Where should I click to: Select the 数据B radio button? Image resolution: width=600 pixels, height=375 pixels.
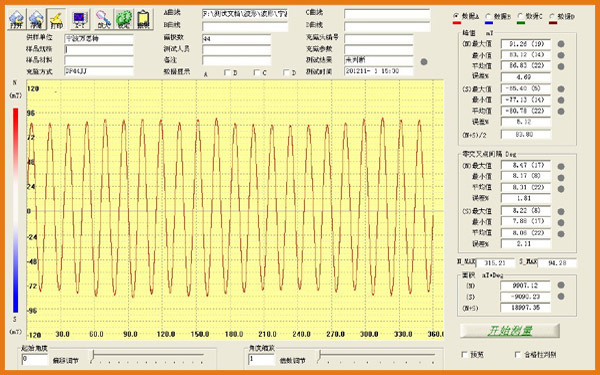point(488,16)
